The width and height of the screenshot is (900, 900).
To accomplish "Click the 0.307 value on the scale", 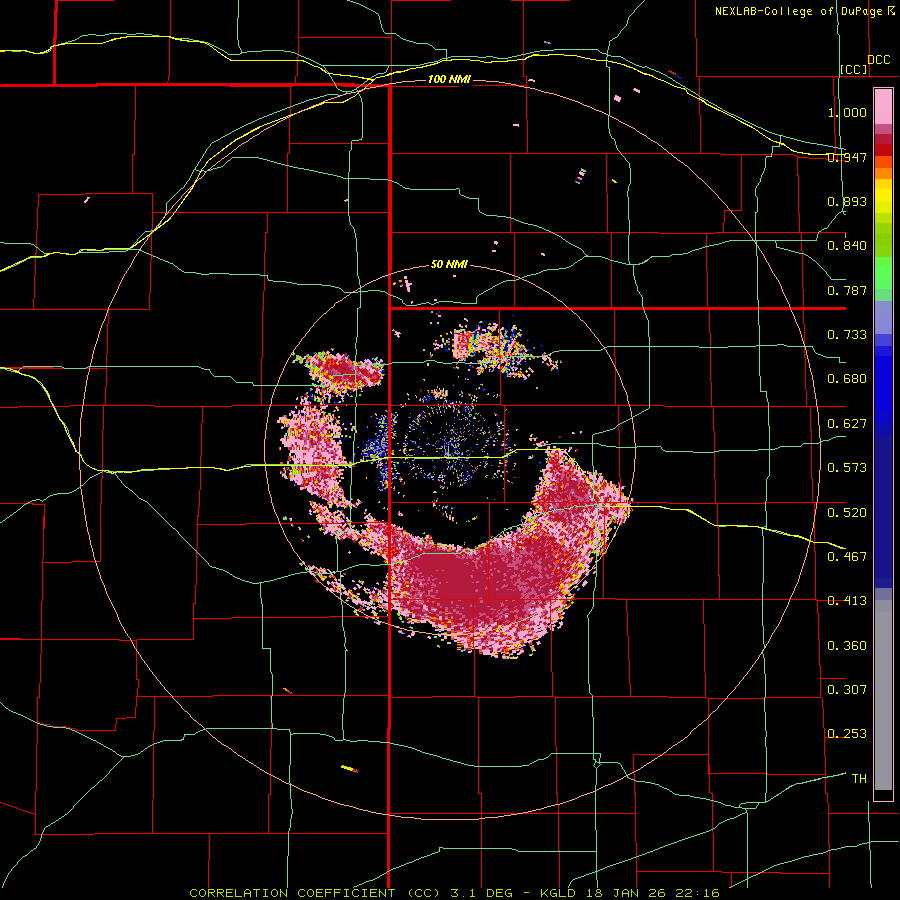I will point(847,689).
